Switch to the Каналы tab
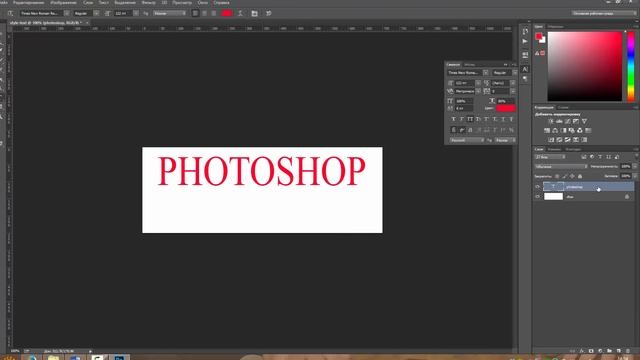 554,149
